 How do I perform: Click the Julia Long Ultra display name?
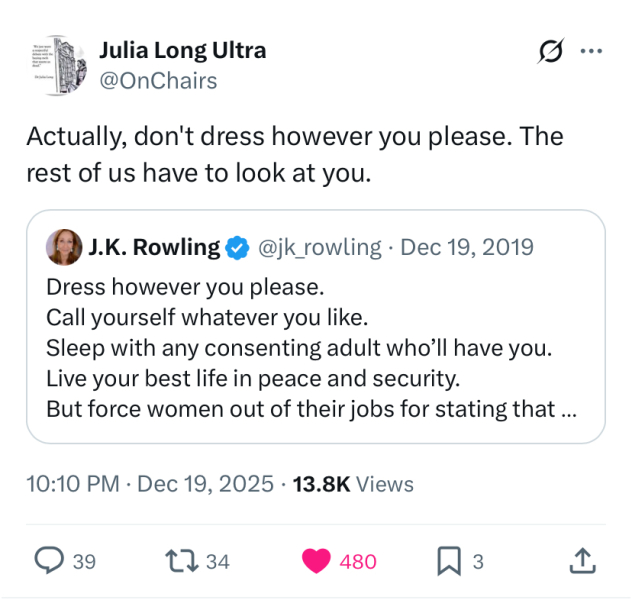183,50
